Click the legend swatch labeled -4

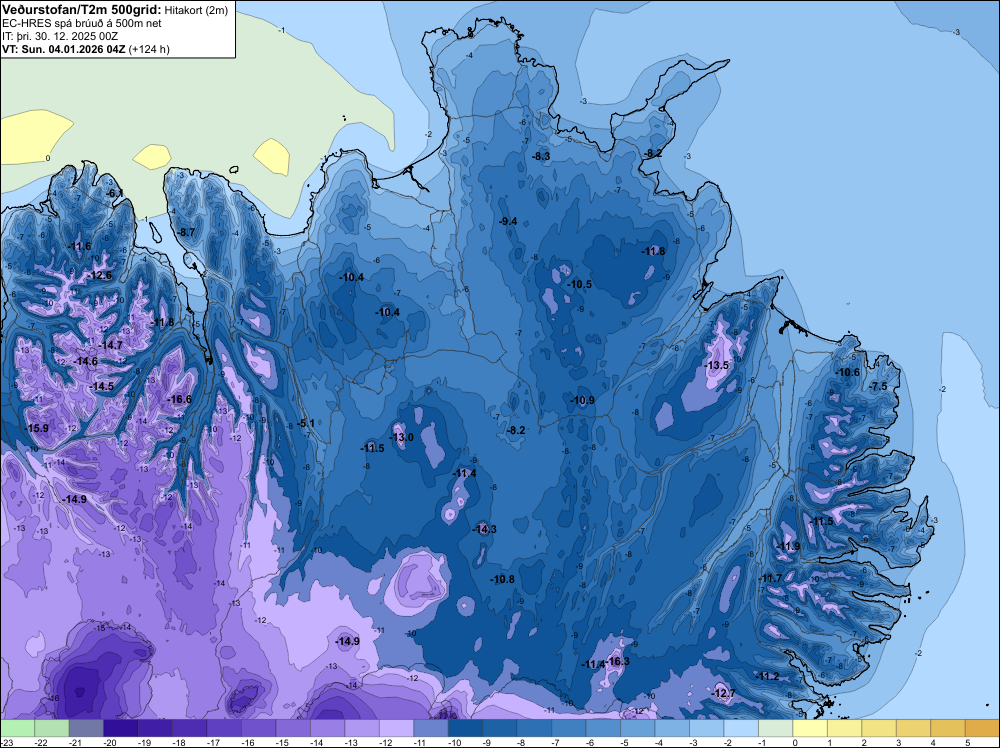pyautogui.click(x=671, y=728)
